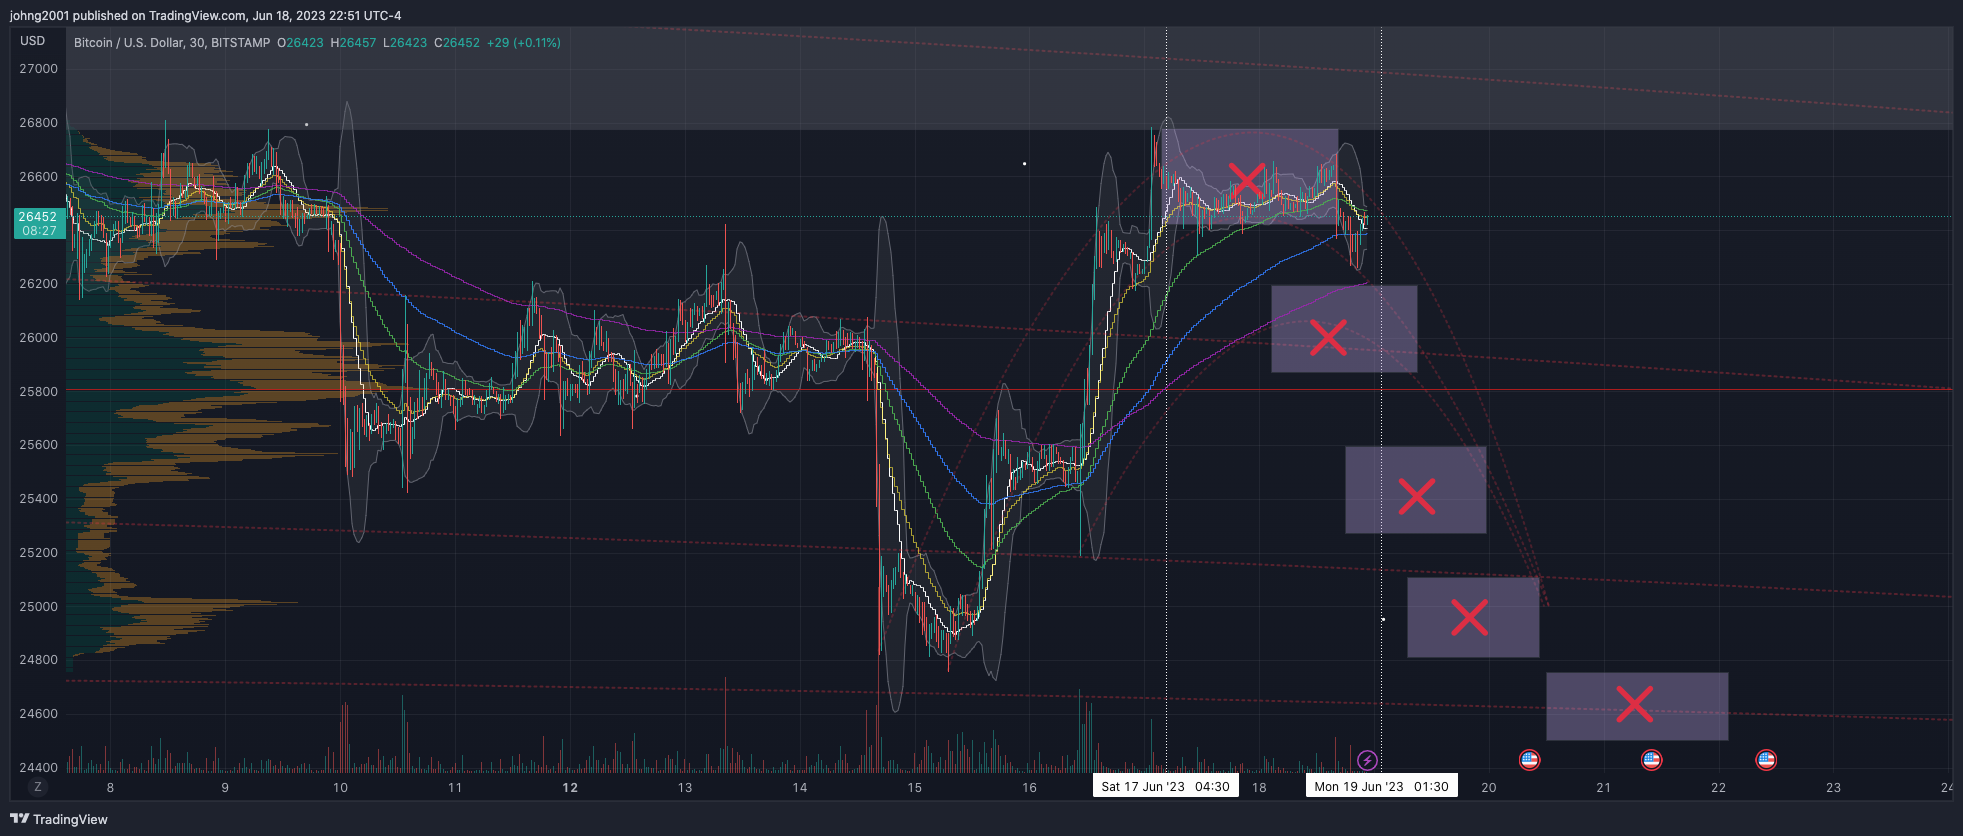The width and height of the screenshot is (1963, 836).
Task: Click the Mon 19 Jun '23 01:30 date label
Action: coord(1381,786)
